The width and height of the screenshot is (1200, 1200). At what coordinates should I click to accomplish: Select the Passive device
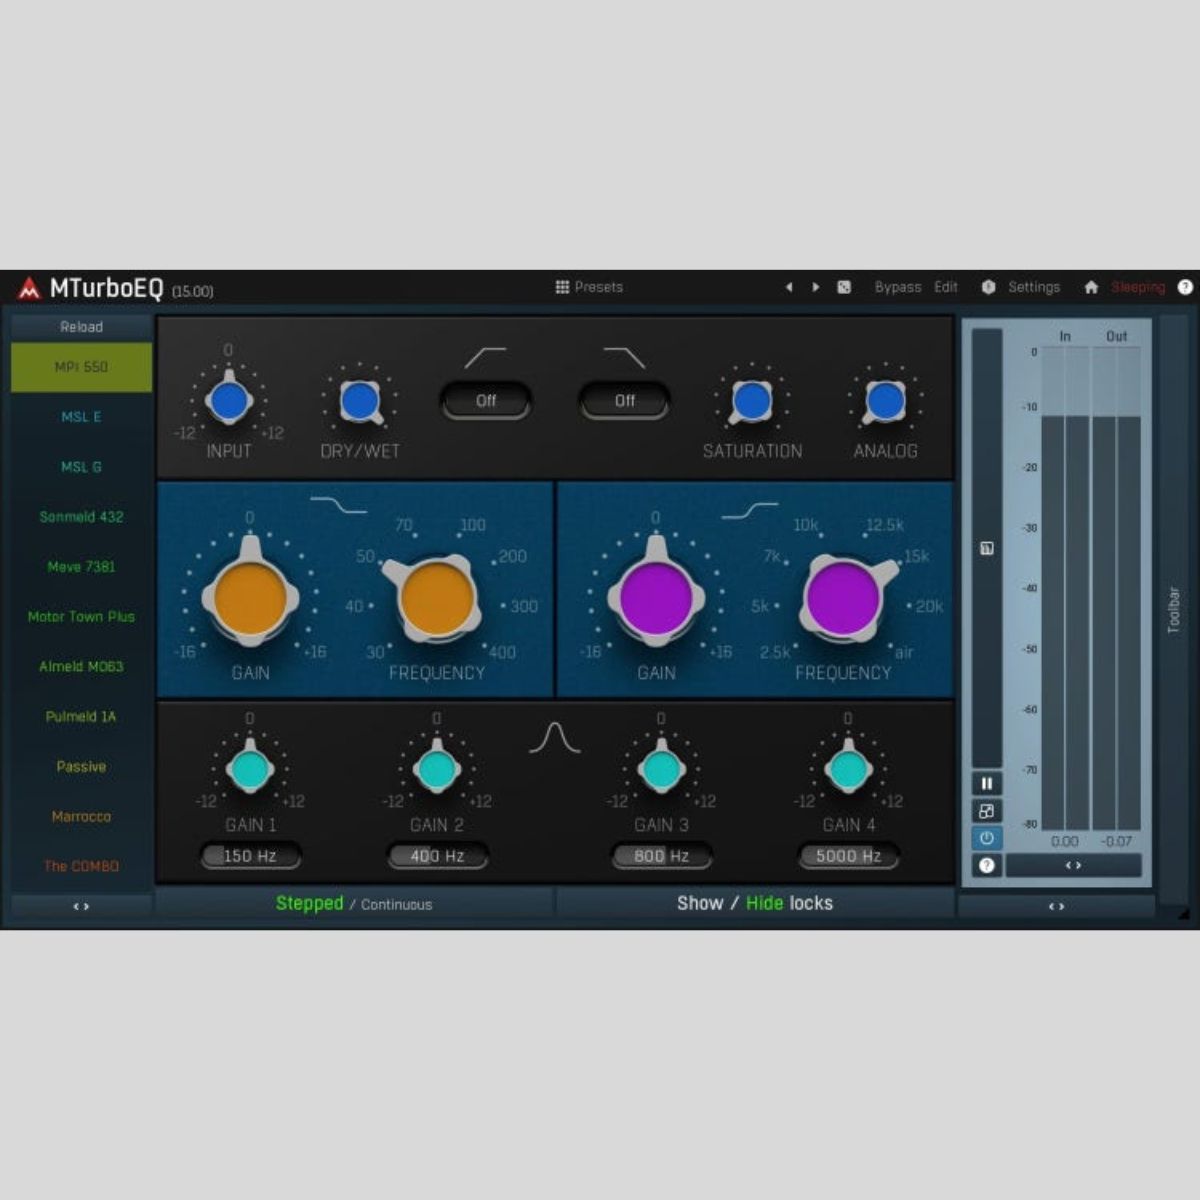(81, 767)
